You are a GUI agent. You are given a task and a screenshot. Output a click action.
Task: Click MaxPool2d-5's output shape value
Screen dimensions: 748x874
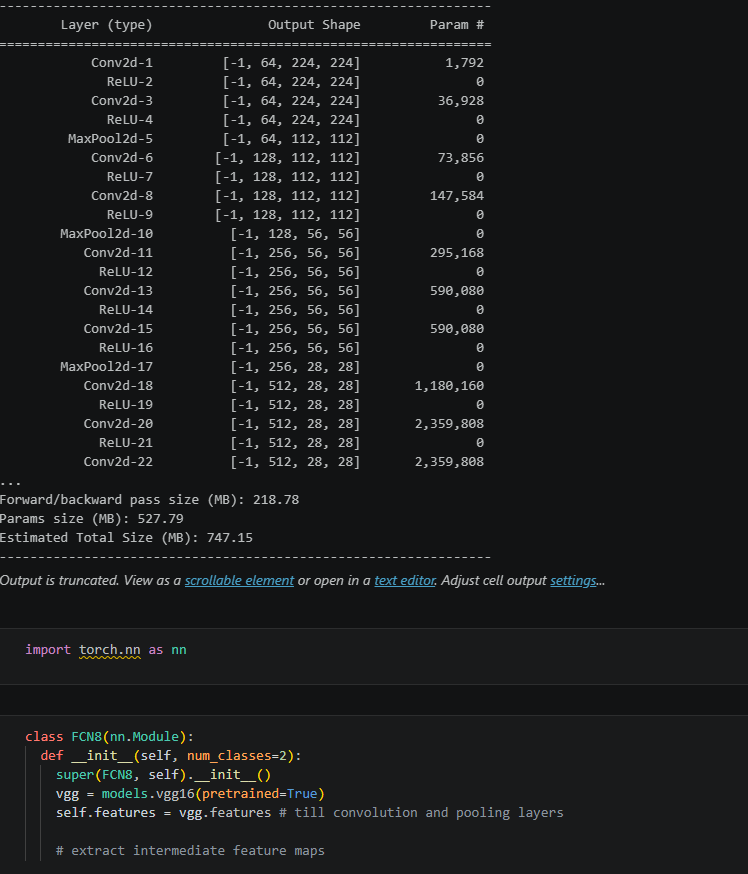(291, 138)
